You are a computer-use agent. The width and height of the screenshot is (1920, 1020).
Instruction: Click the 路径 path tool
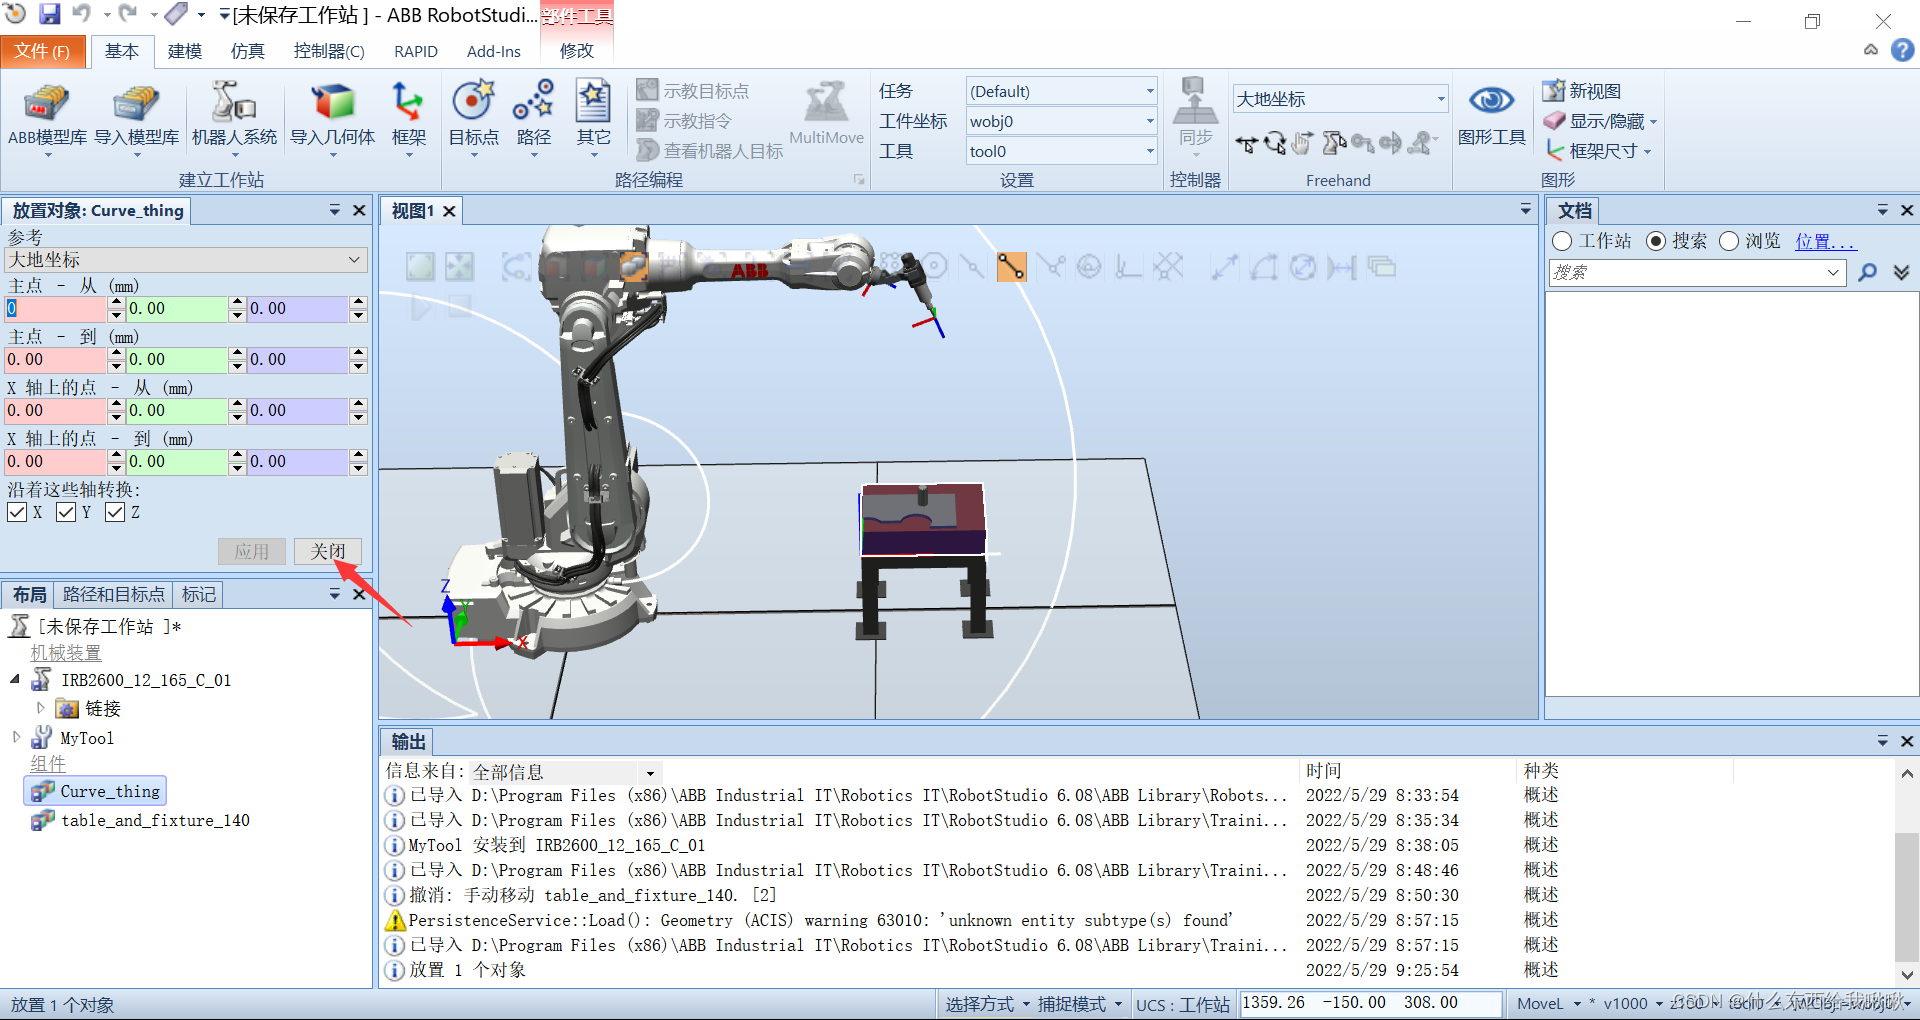[533, 118]
